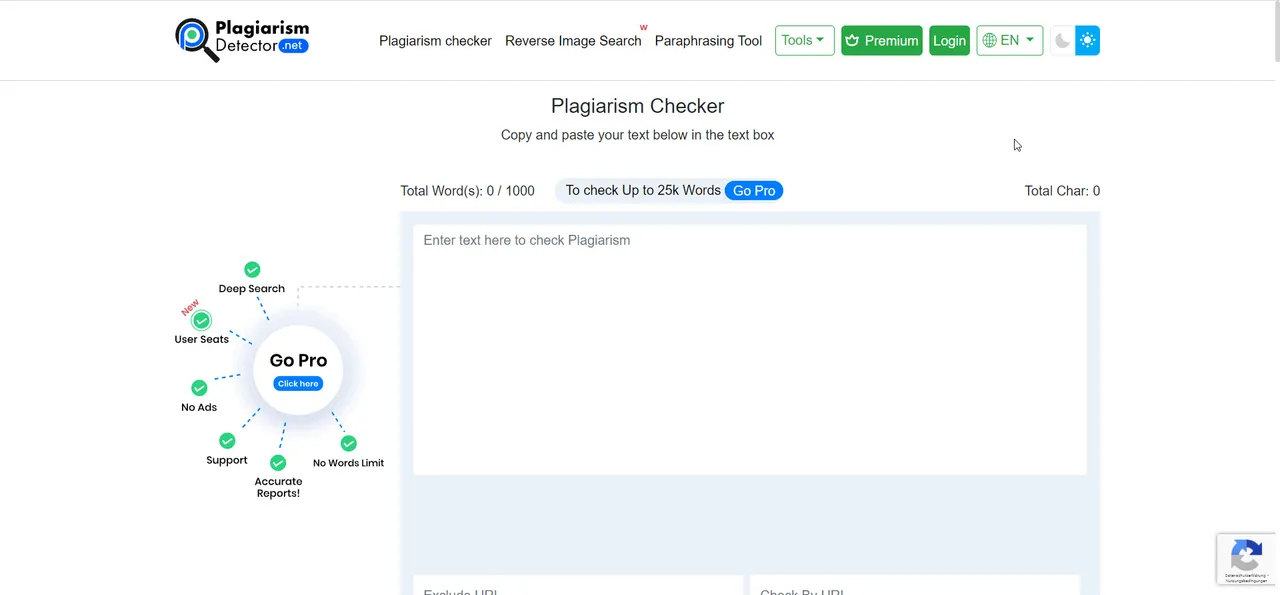
Task: Click the green Premium button
Action: pyautogui.click(x=881, y=40)
